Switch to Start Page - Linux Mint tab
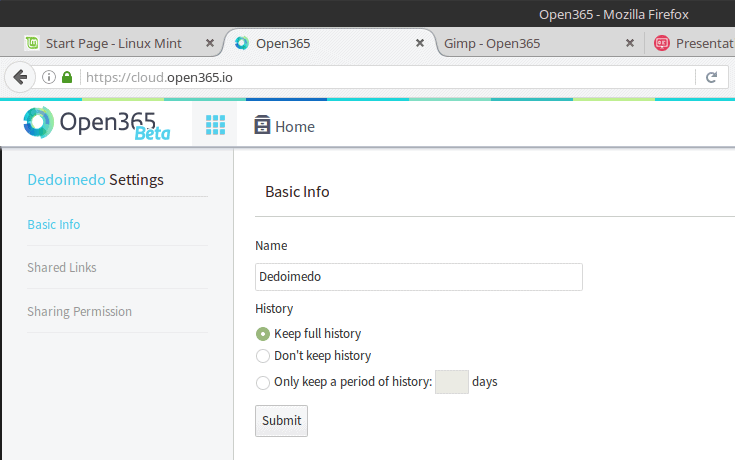Viewport: 735px width, 460px height. 113,44
